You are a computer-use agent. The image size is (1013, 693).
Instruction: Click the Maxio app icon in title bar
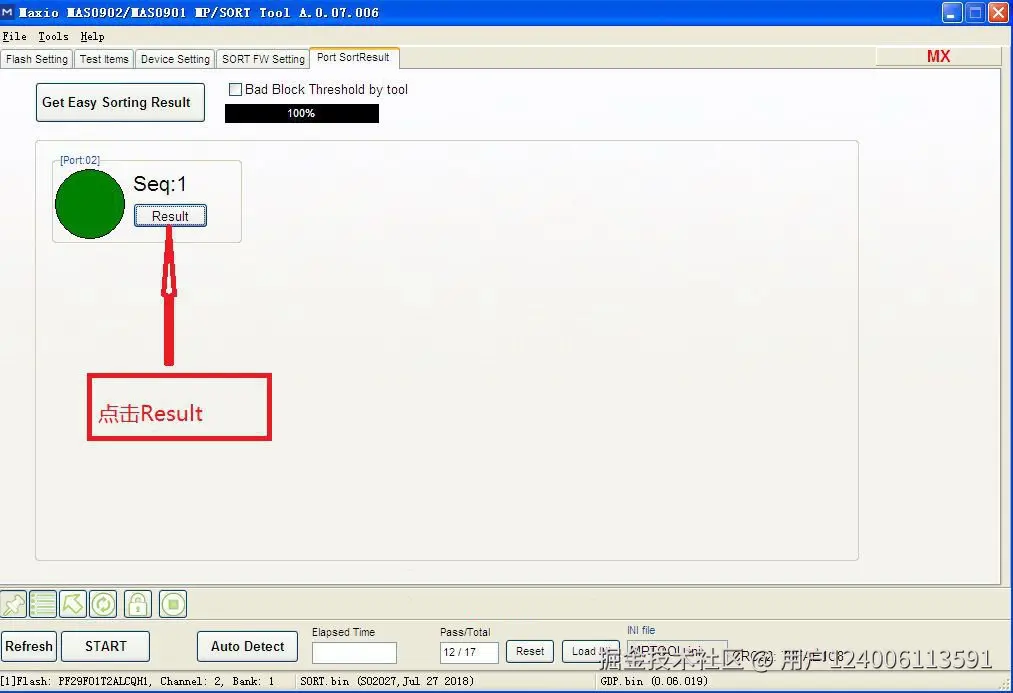point(8,12)
